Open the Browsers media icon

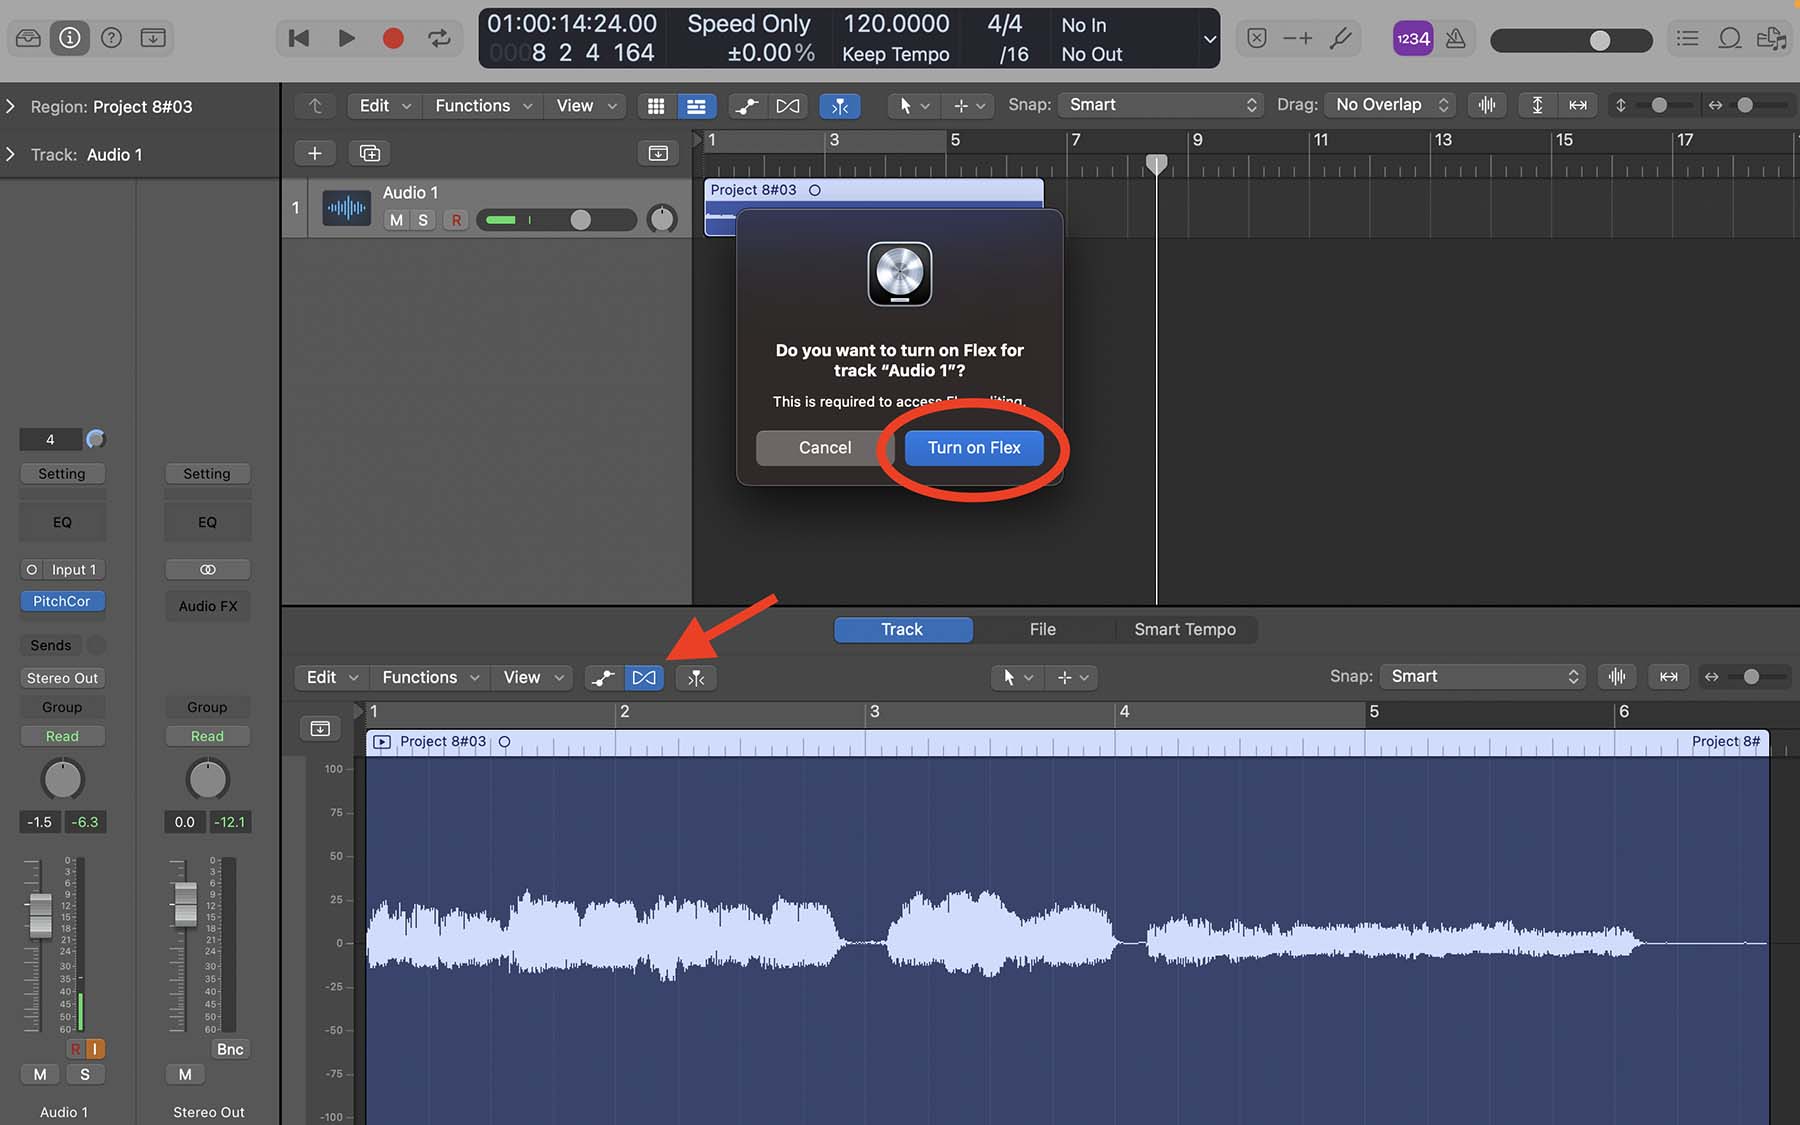click(1771, 38)
